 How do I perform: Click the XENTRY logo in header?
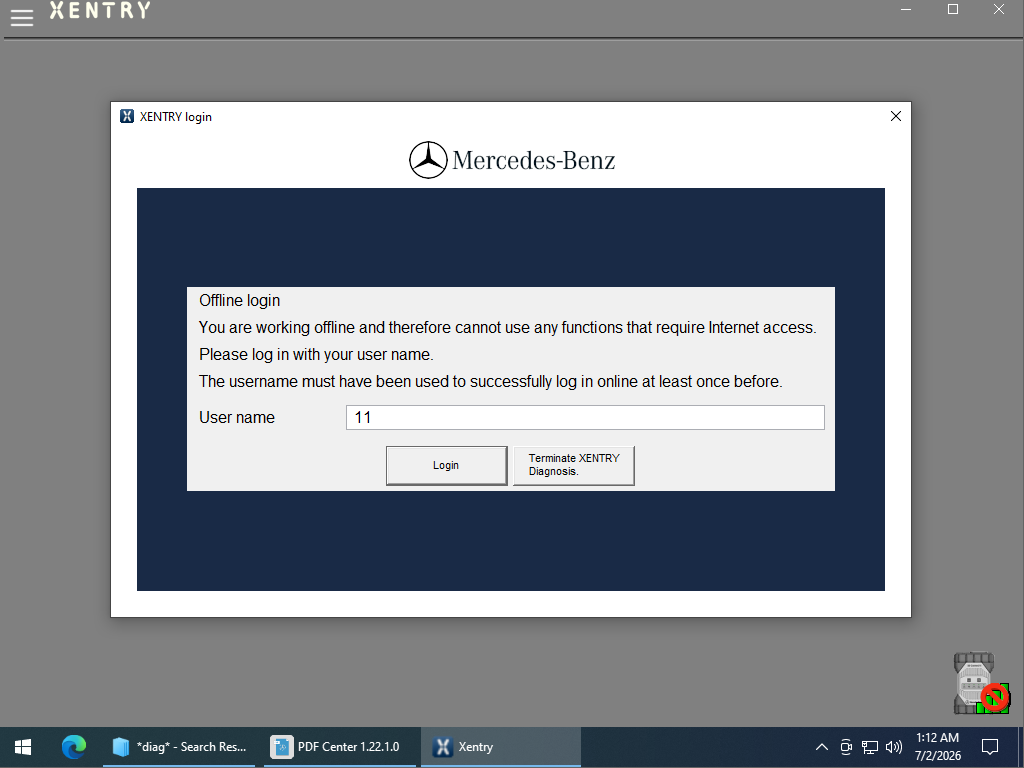(100, 10)
